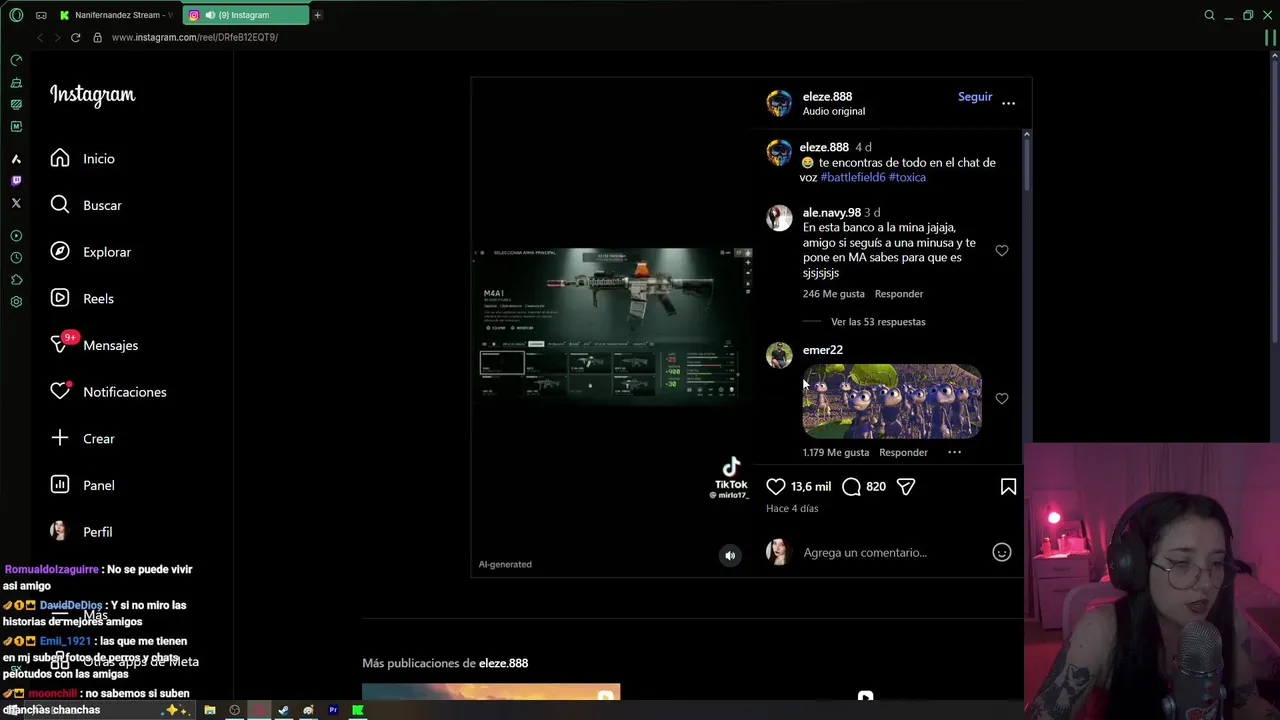Open emoji picker in comment box
The height and width of the screenshot is (720, 1280).
click(1001, 552)
